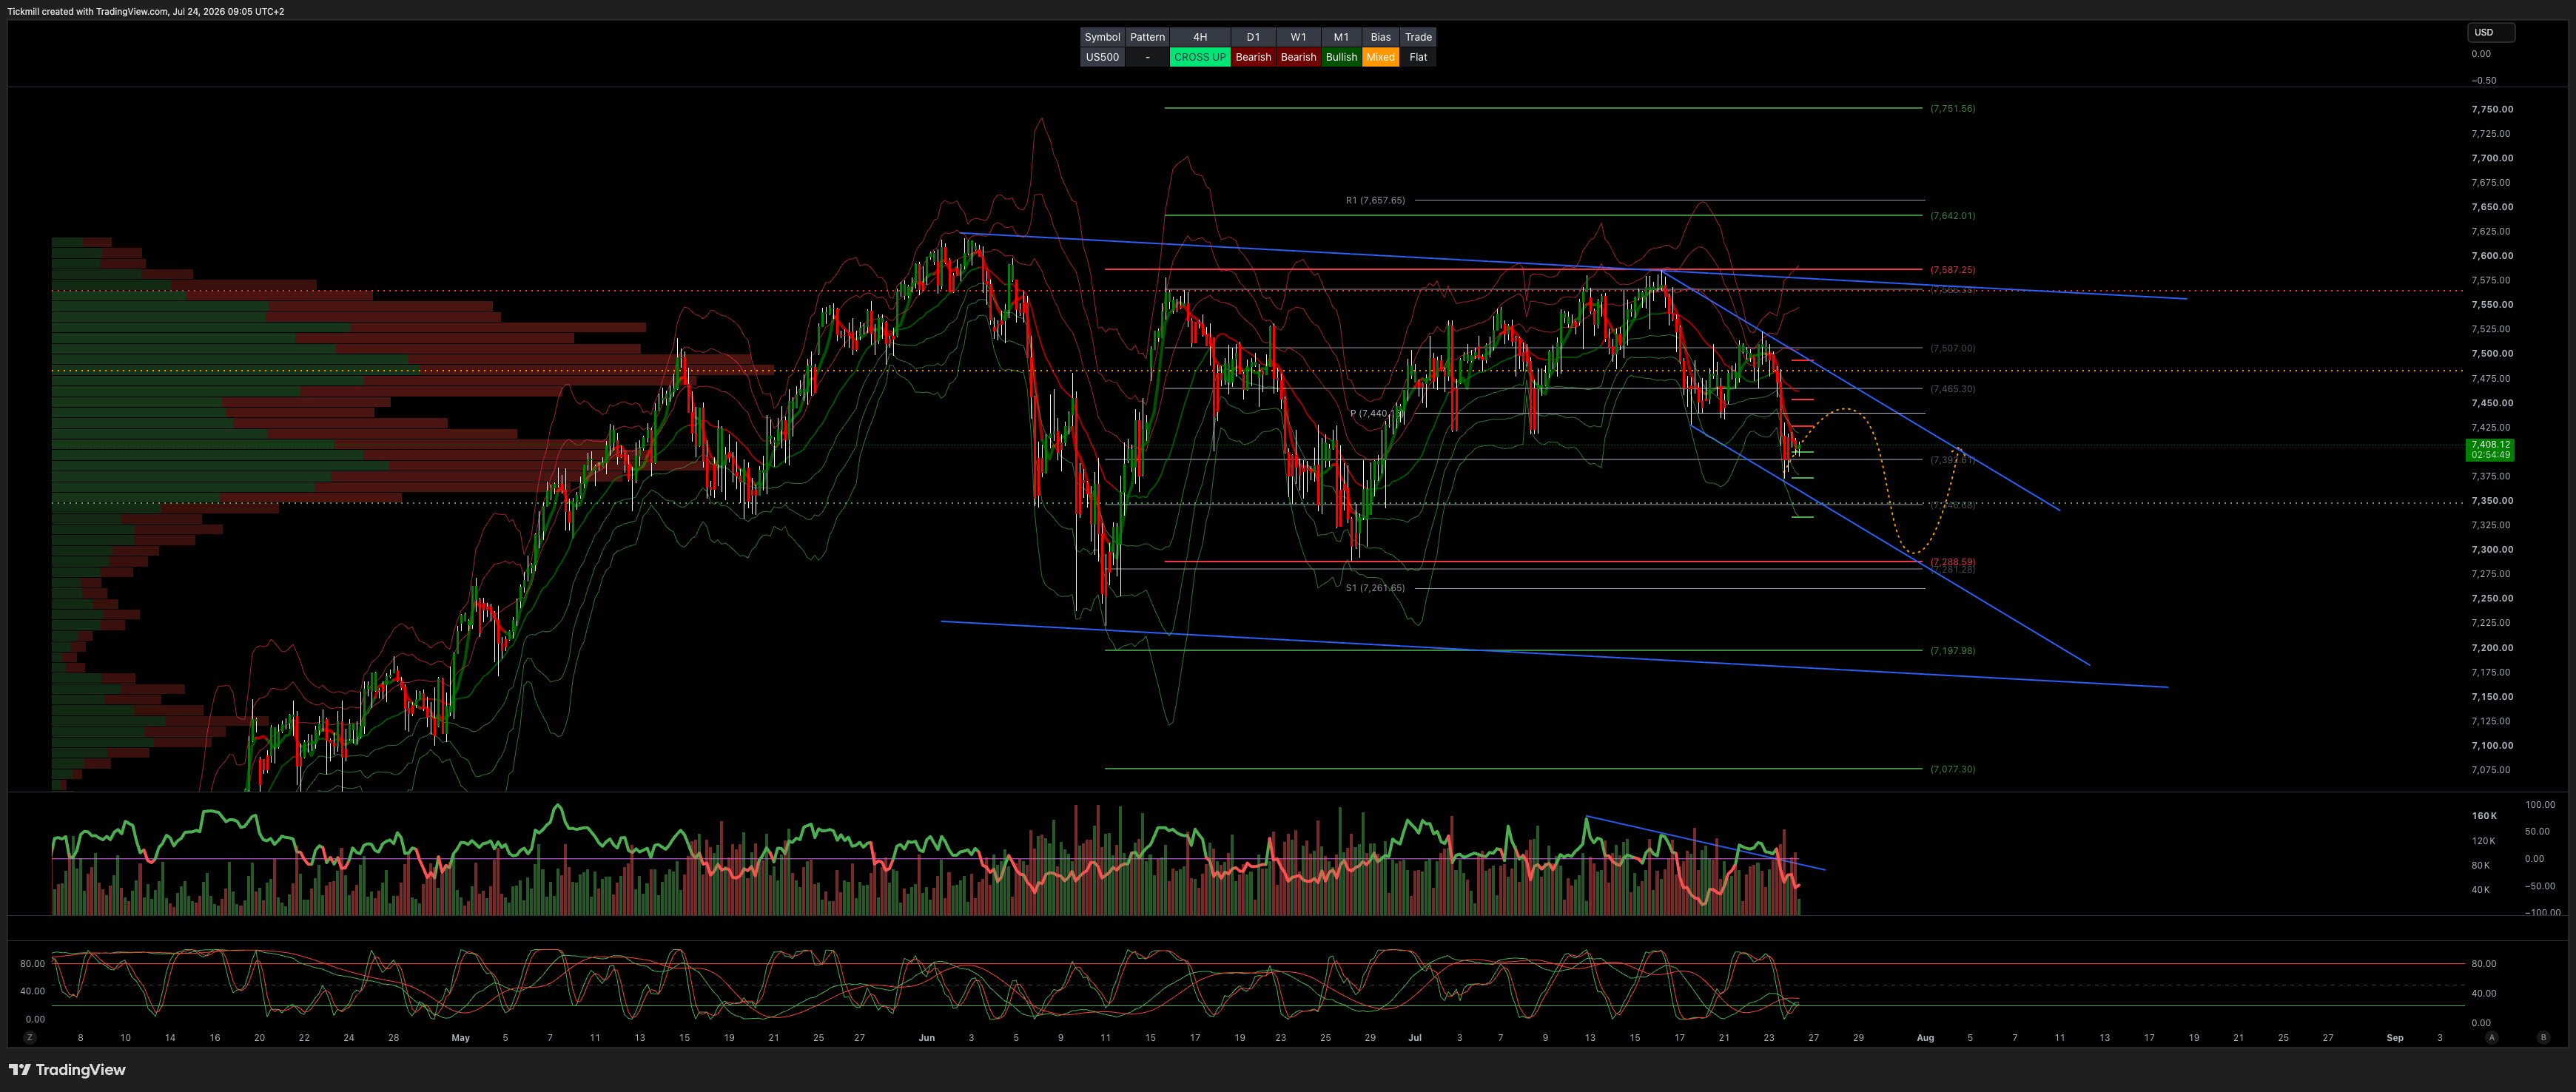
Task: Click the 7,751.56 green level label
Action: coord(1952,108)
